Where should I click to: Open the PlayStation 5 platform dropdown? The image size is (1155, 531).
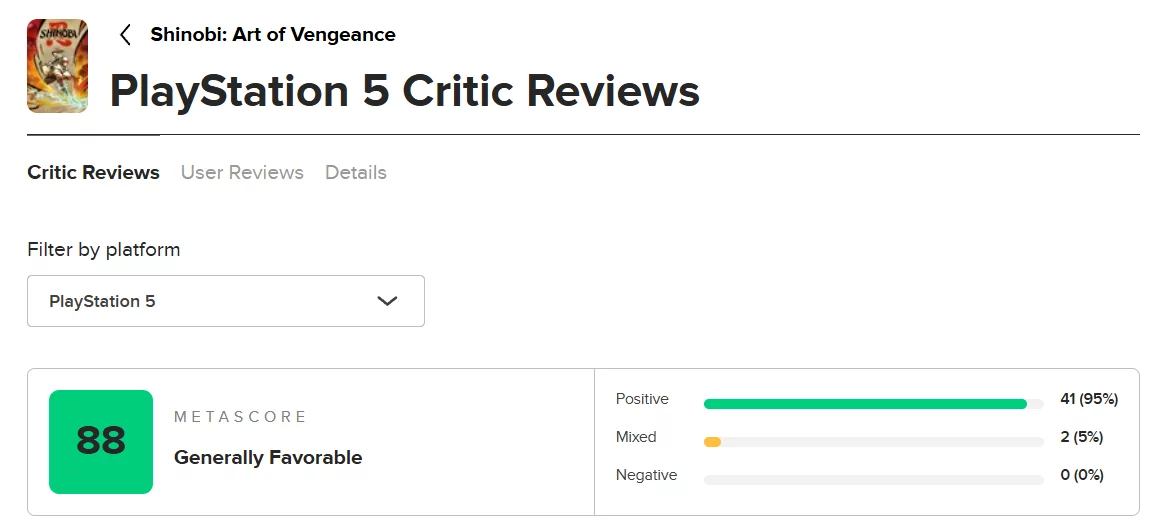pyautogui.click(x=225, y=301)
